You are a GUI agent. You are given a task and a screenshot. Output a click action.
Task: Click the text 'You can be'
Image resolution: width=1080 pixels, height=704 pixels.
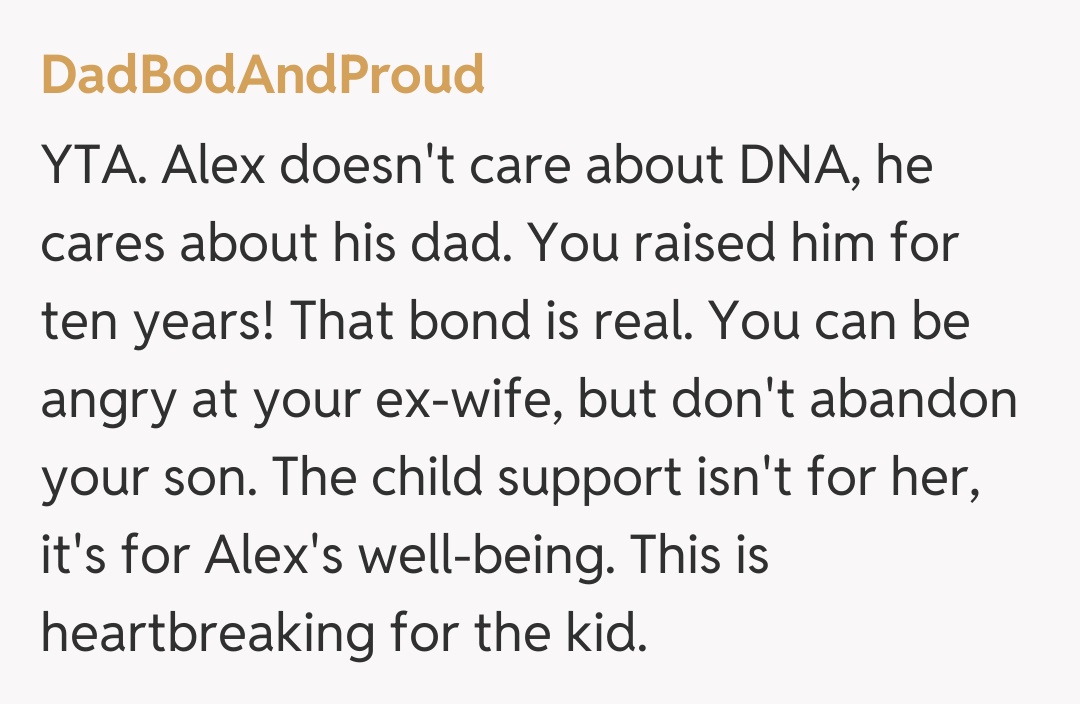[841, 323]
